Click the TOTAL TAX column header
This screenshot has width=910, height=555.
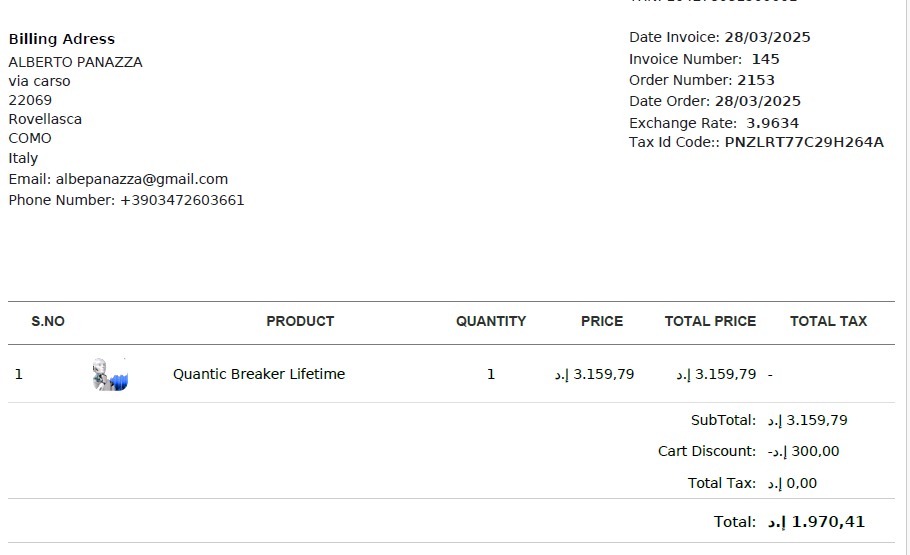pos(828,322)
